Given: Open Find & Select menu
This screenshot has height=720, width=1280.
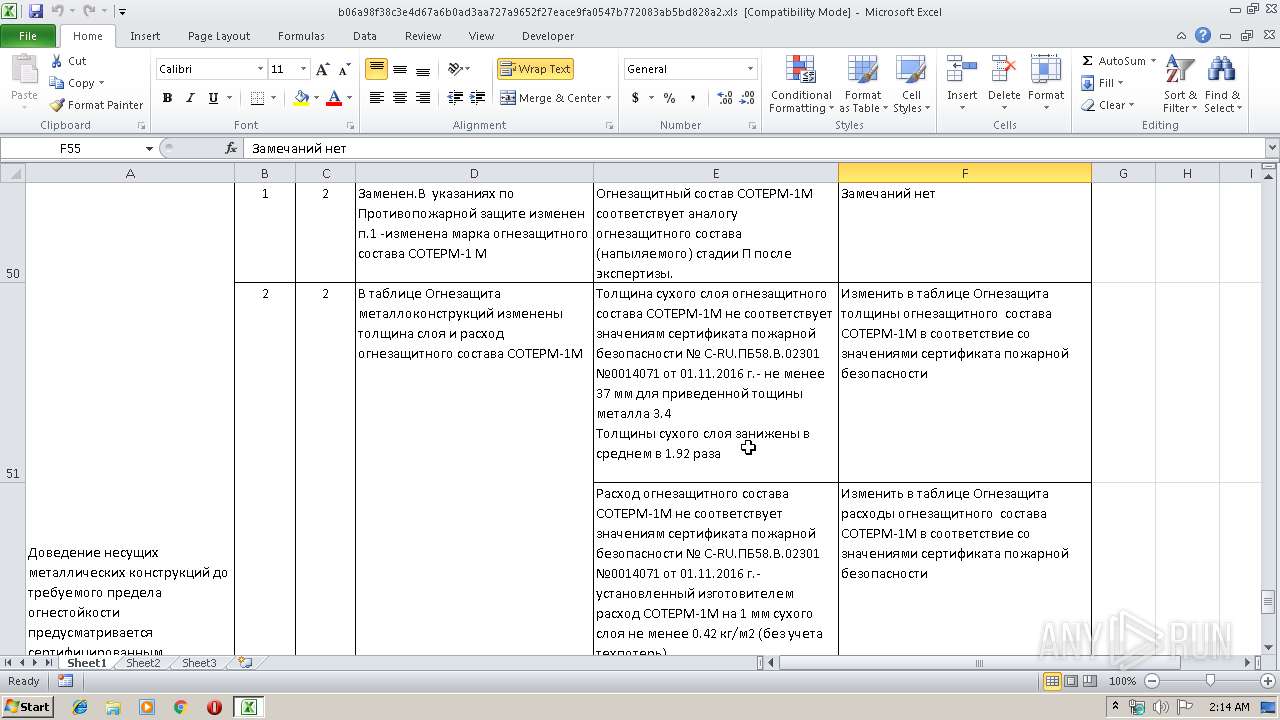Looking at the screenshot, I should (x=1222, y=85).
